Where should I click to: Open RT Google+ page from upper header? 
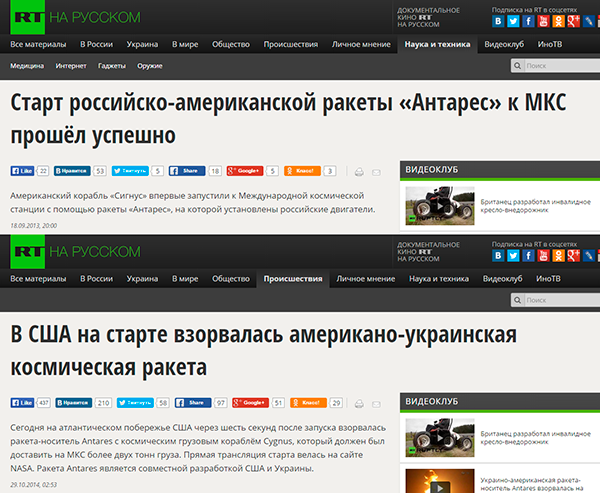(574, 21)
